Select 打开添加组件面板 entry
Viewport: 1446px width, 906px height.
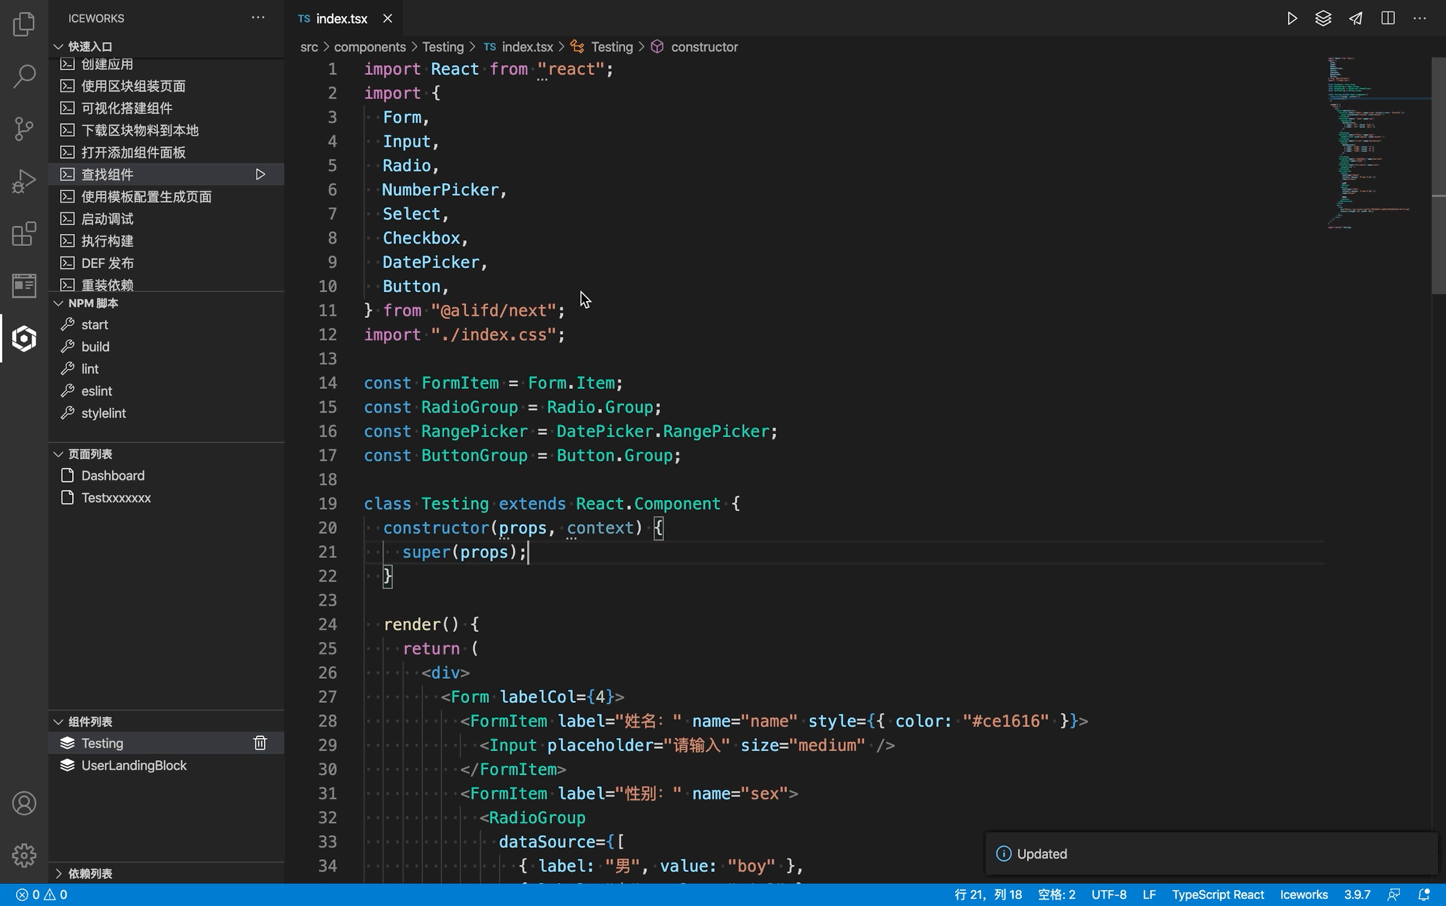pyautogui.click(x=166, y=152)
